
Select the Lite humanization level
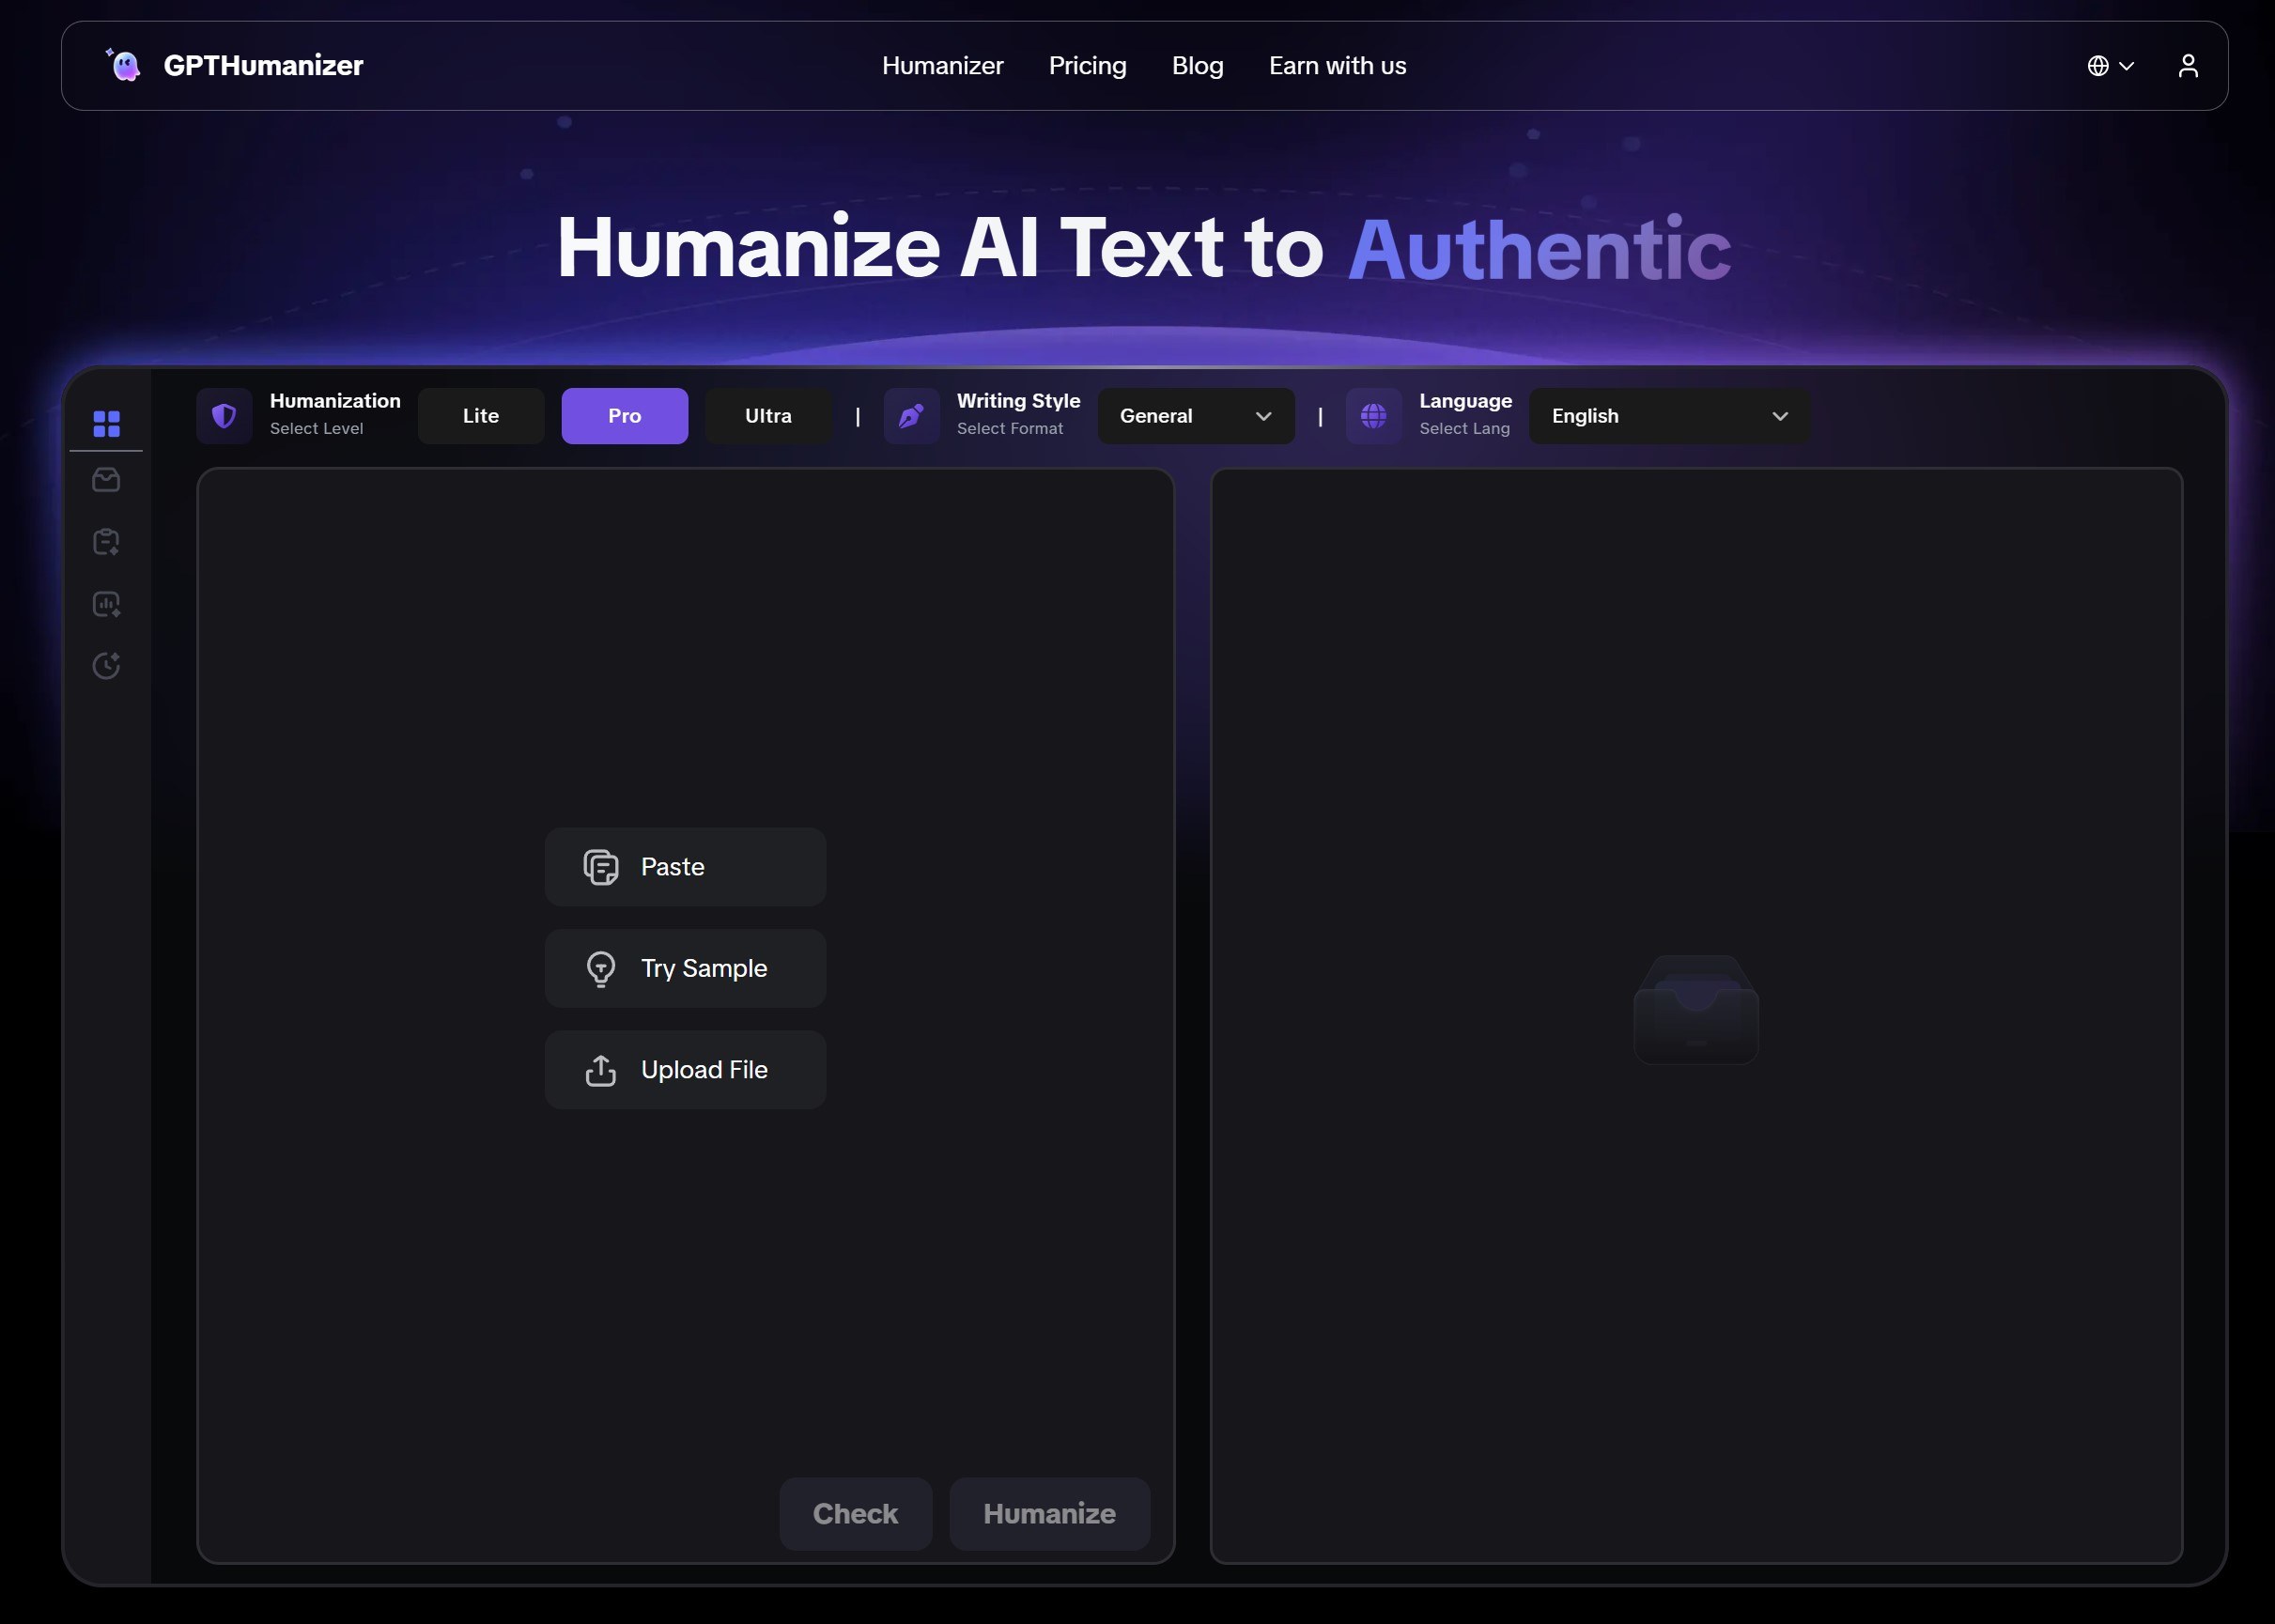[x=480, y=415]
